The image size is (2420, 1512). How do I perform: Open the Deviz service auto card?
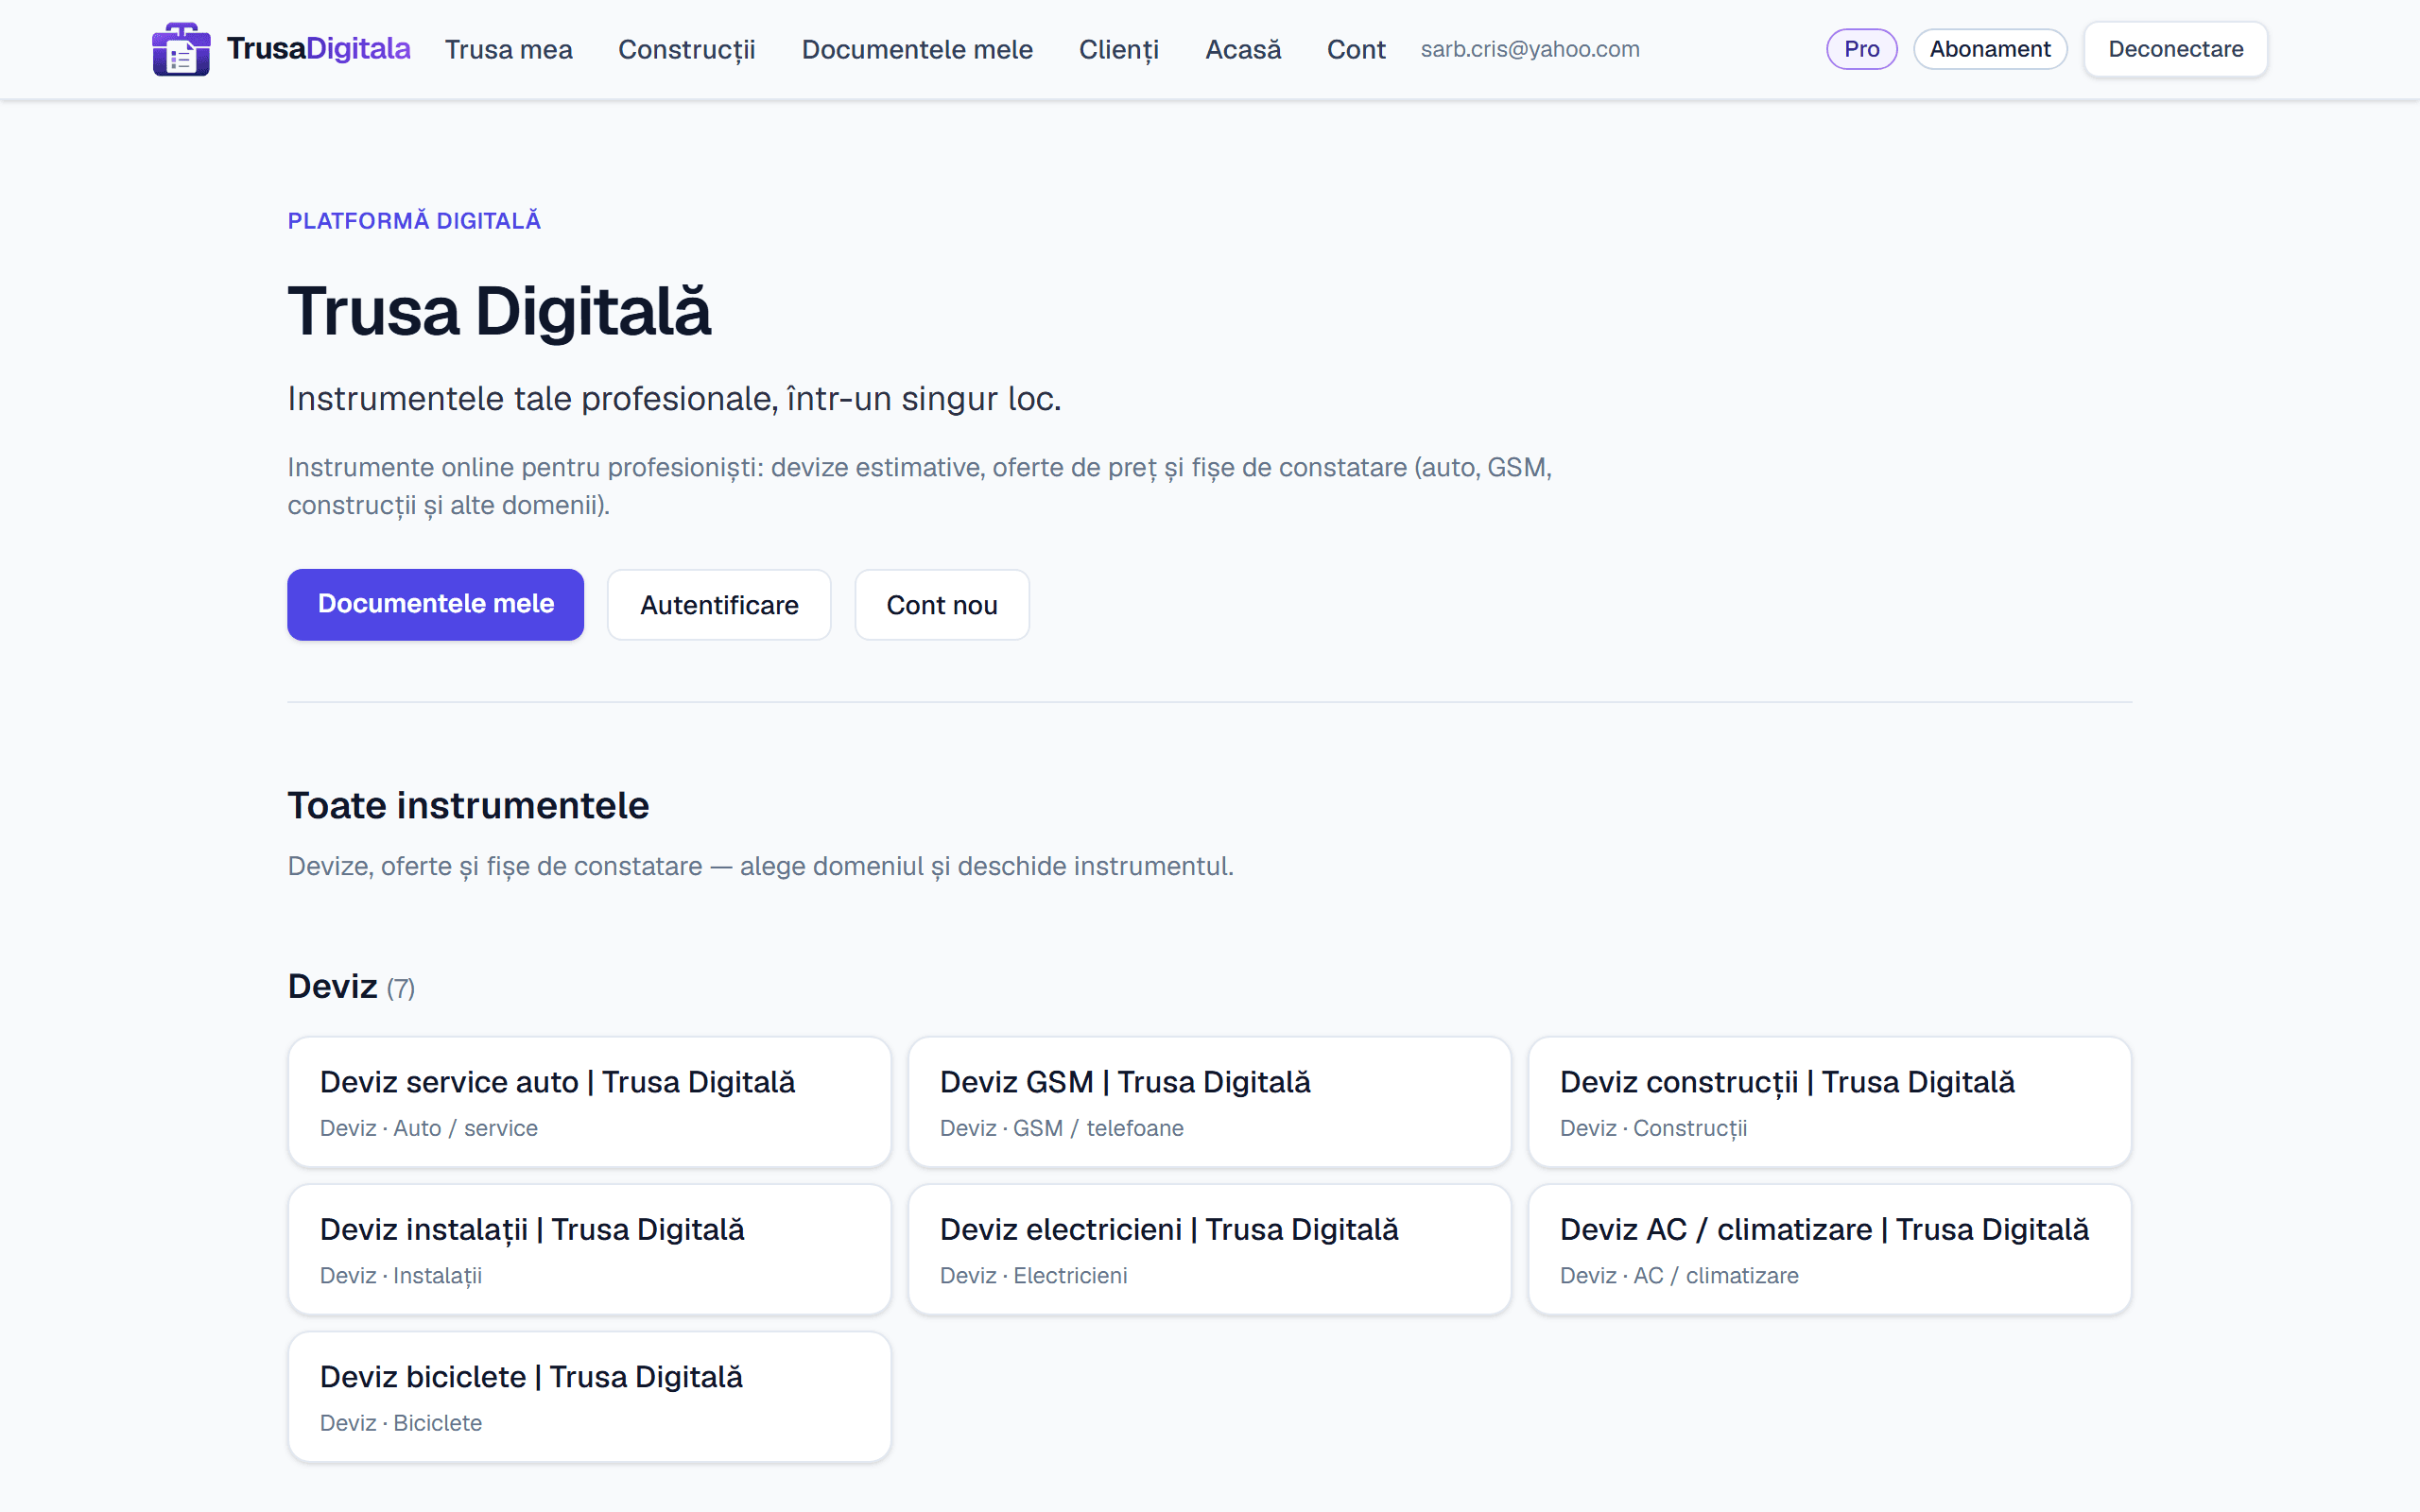pyautogui.click(x=589, y=1102)
